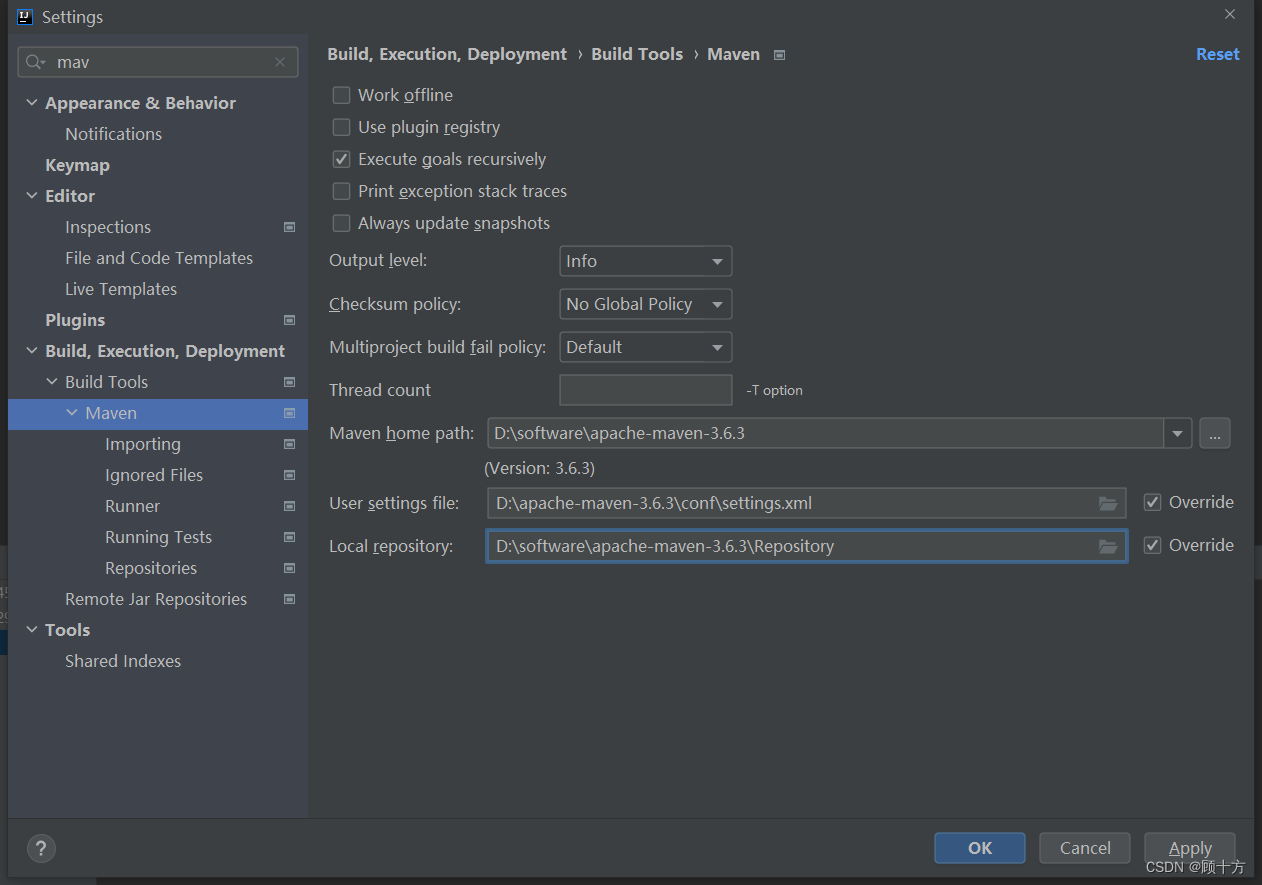The width and height of the screenshot is (1262, 885).
Task: Toggle Override for User settings file
Action: pyautogui.click(x=1153, y=502)
